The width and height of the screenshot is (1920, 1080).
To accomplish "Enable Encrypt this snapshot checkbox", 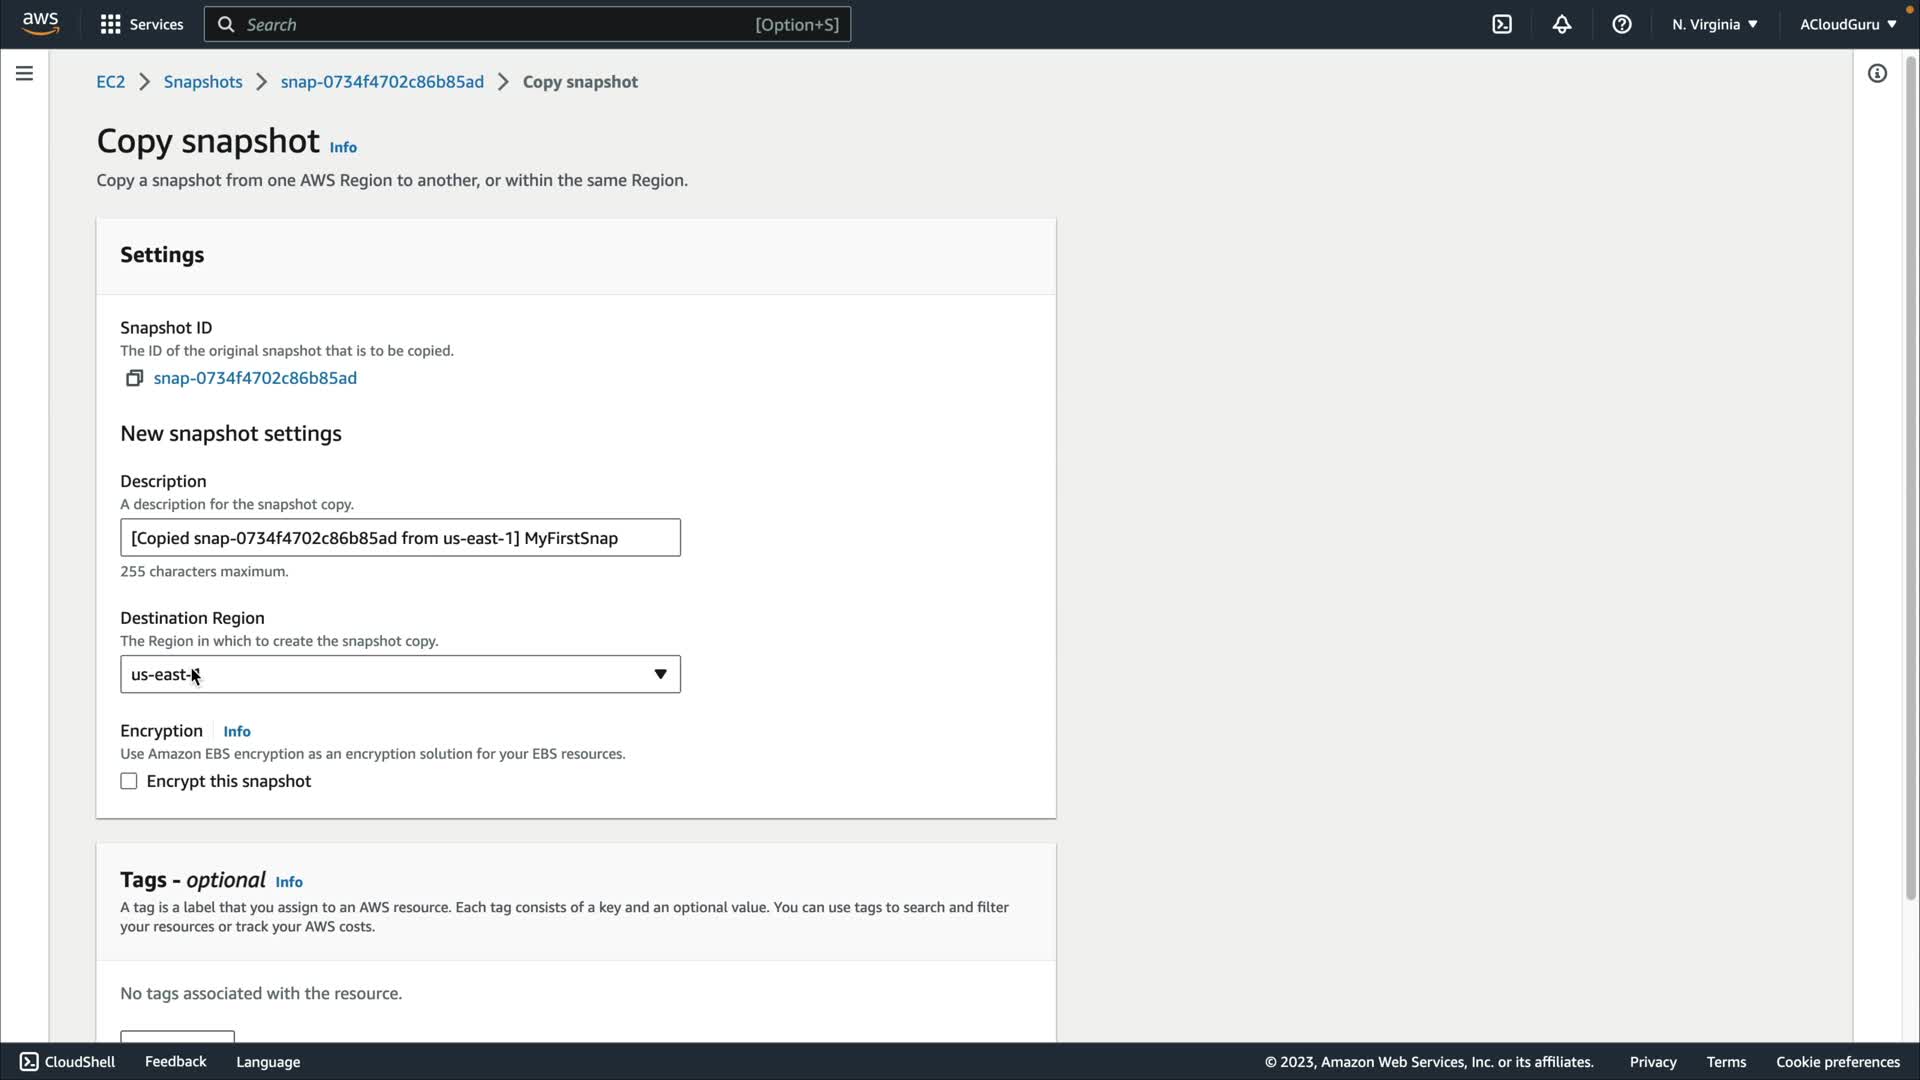I will pos(129,781).
